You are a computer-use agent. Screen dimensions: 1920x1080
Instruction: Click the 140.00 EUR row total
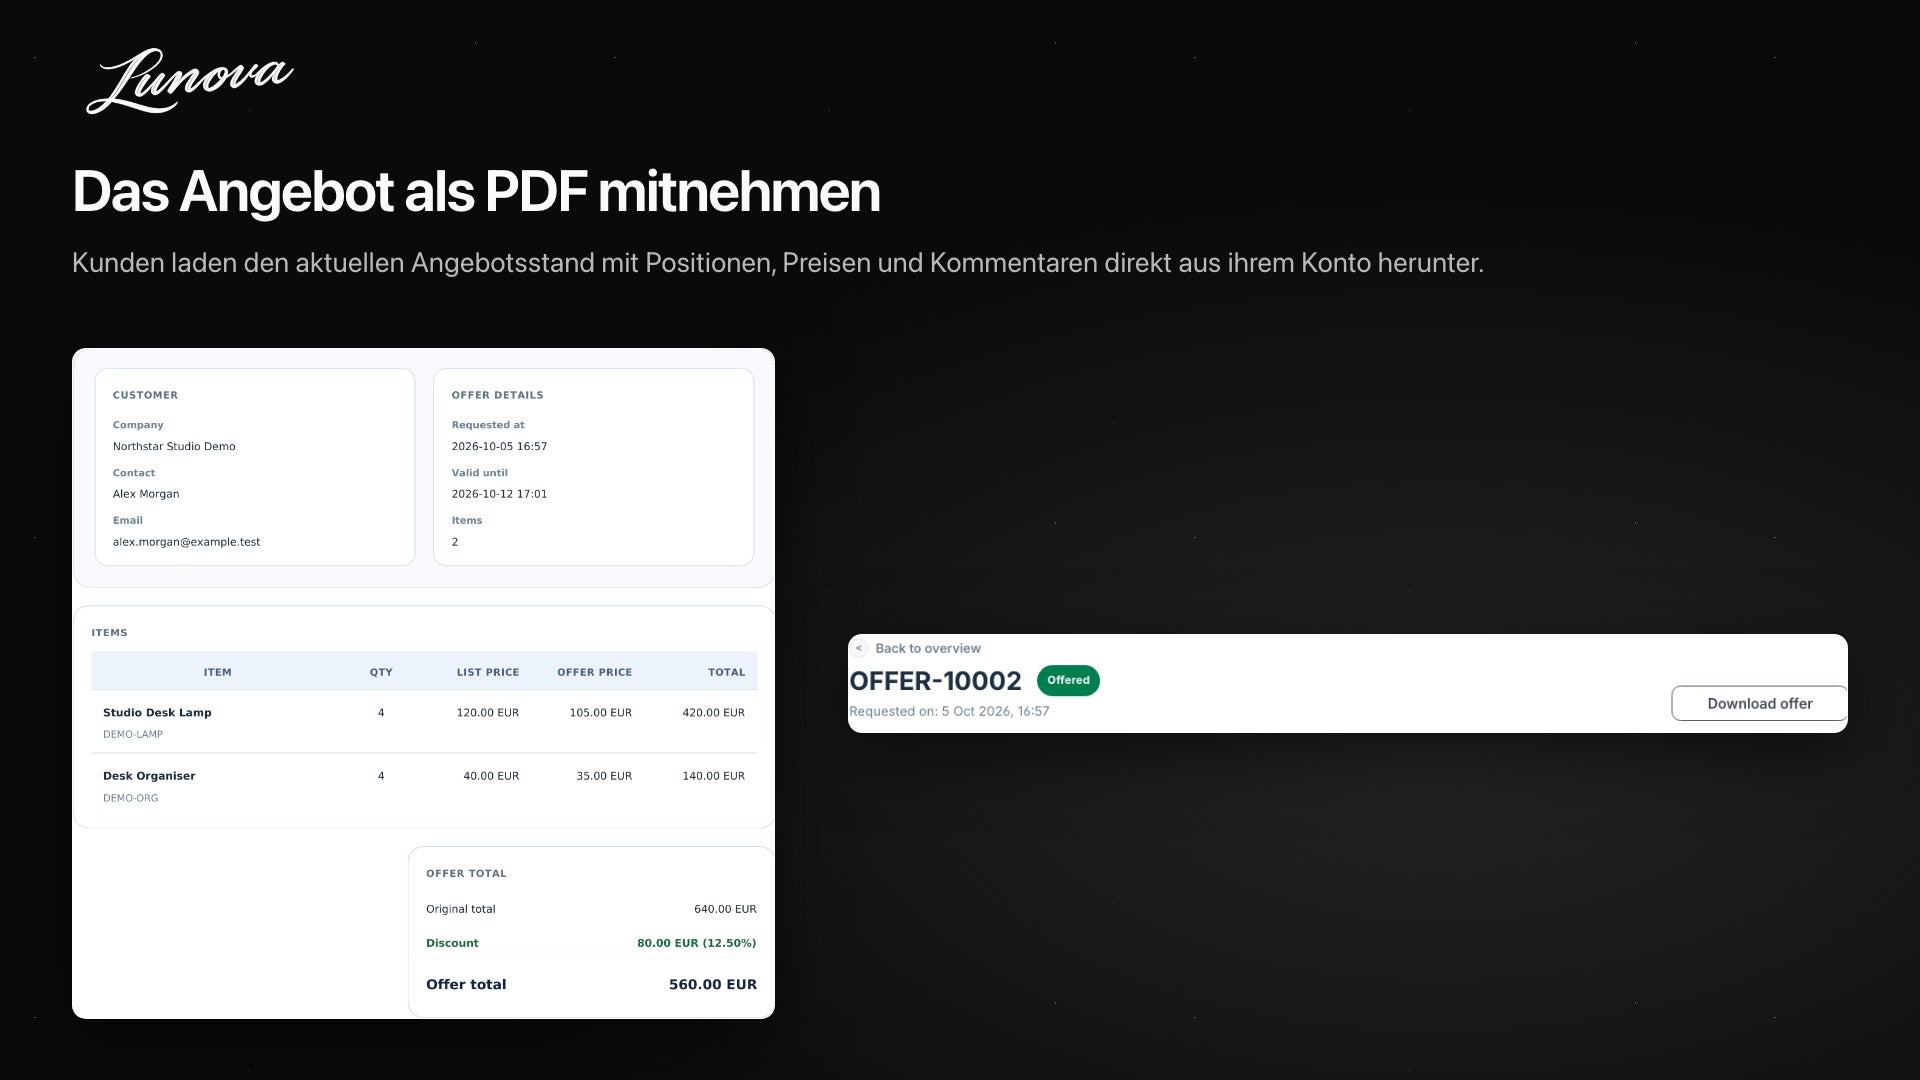pos(713,776)
